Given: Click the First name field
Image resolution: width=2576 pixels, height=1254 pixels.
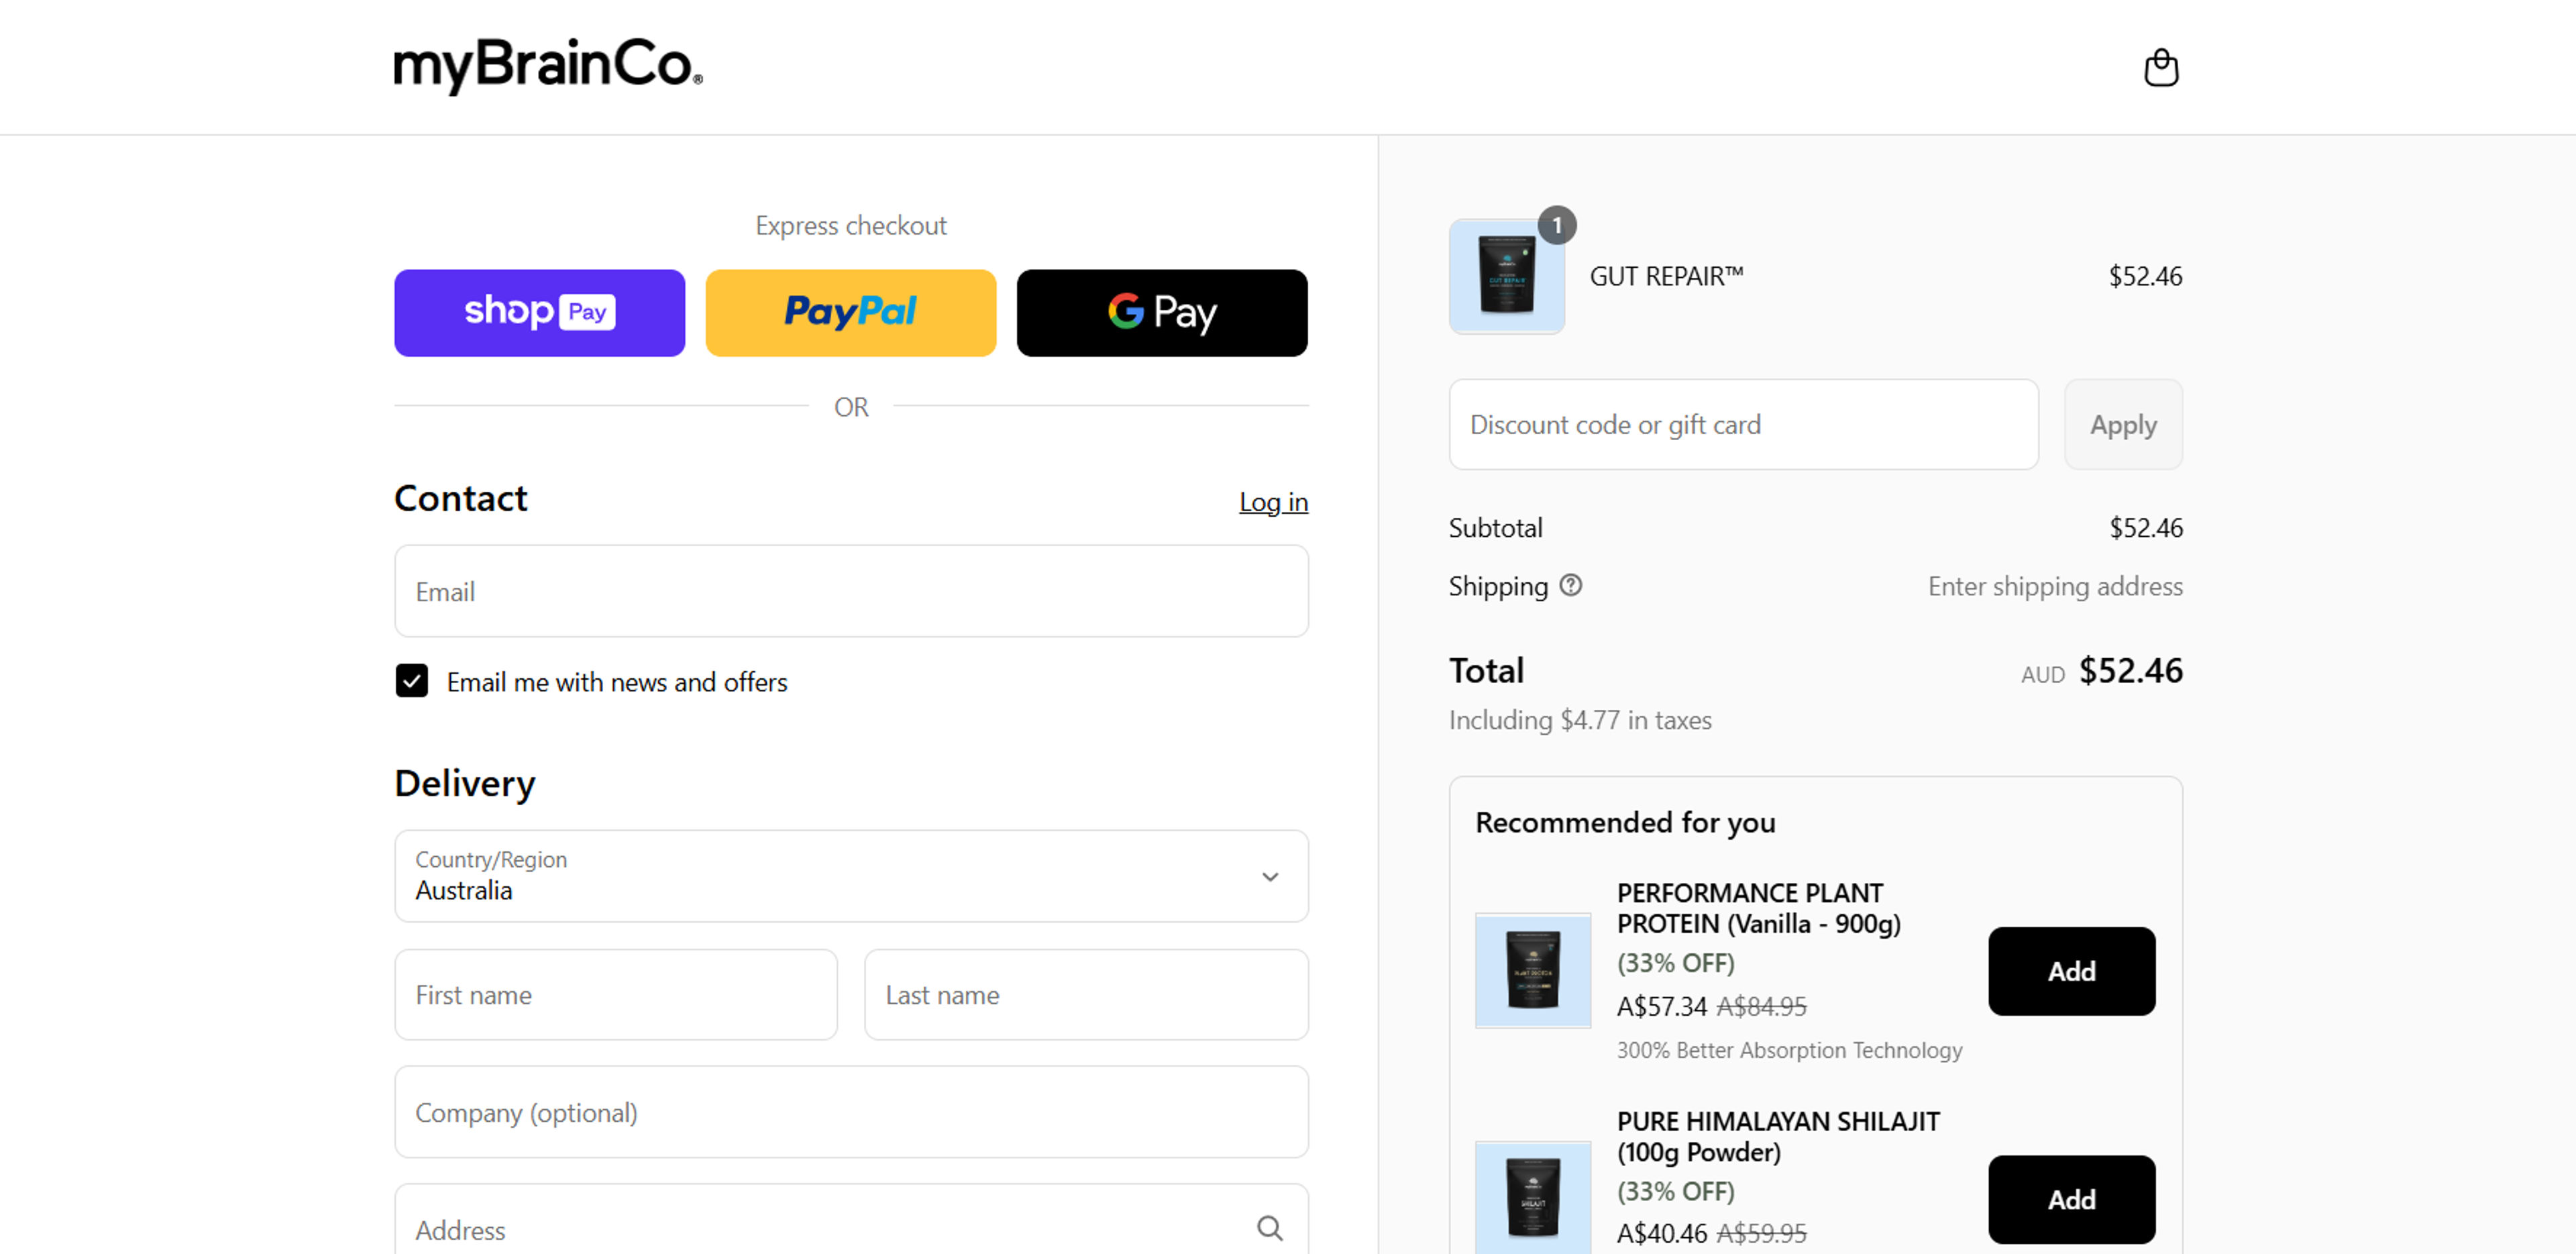Looking at the screenshot, I should [615, 995].
